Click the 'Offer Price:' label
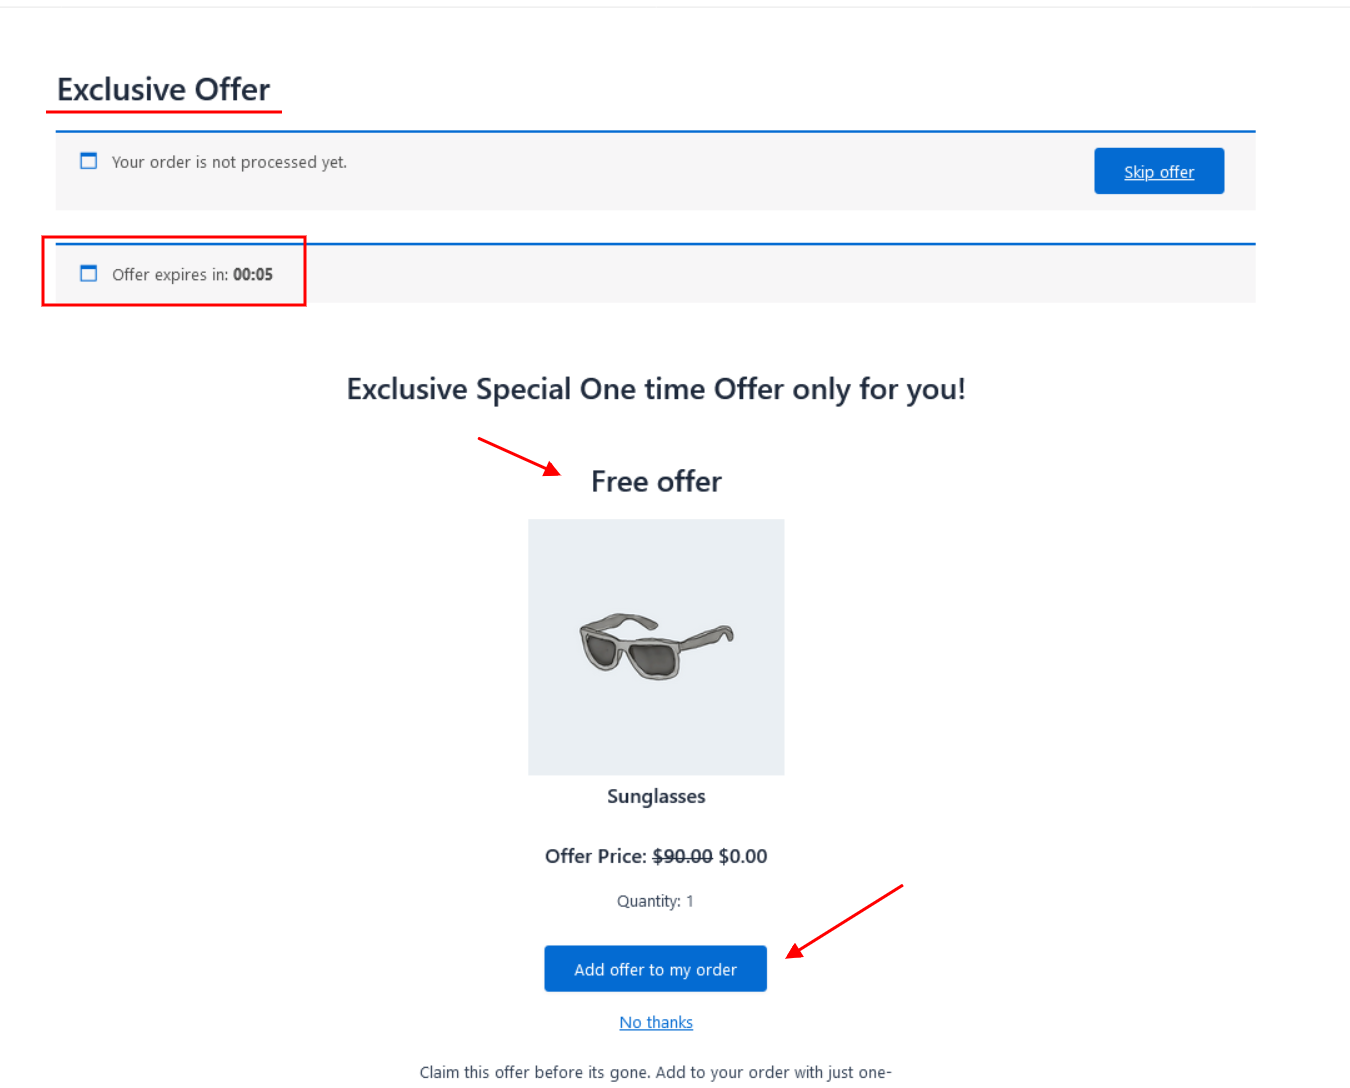Image resolution: width=1350 pixels, height=1088 pixels. click(x=596, y=856)
